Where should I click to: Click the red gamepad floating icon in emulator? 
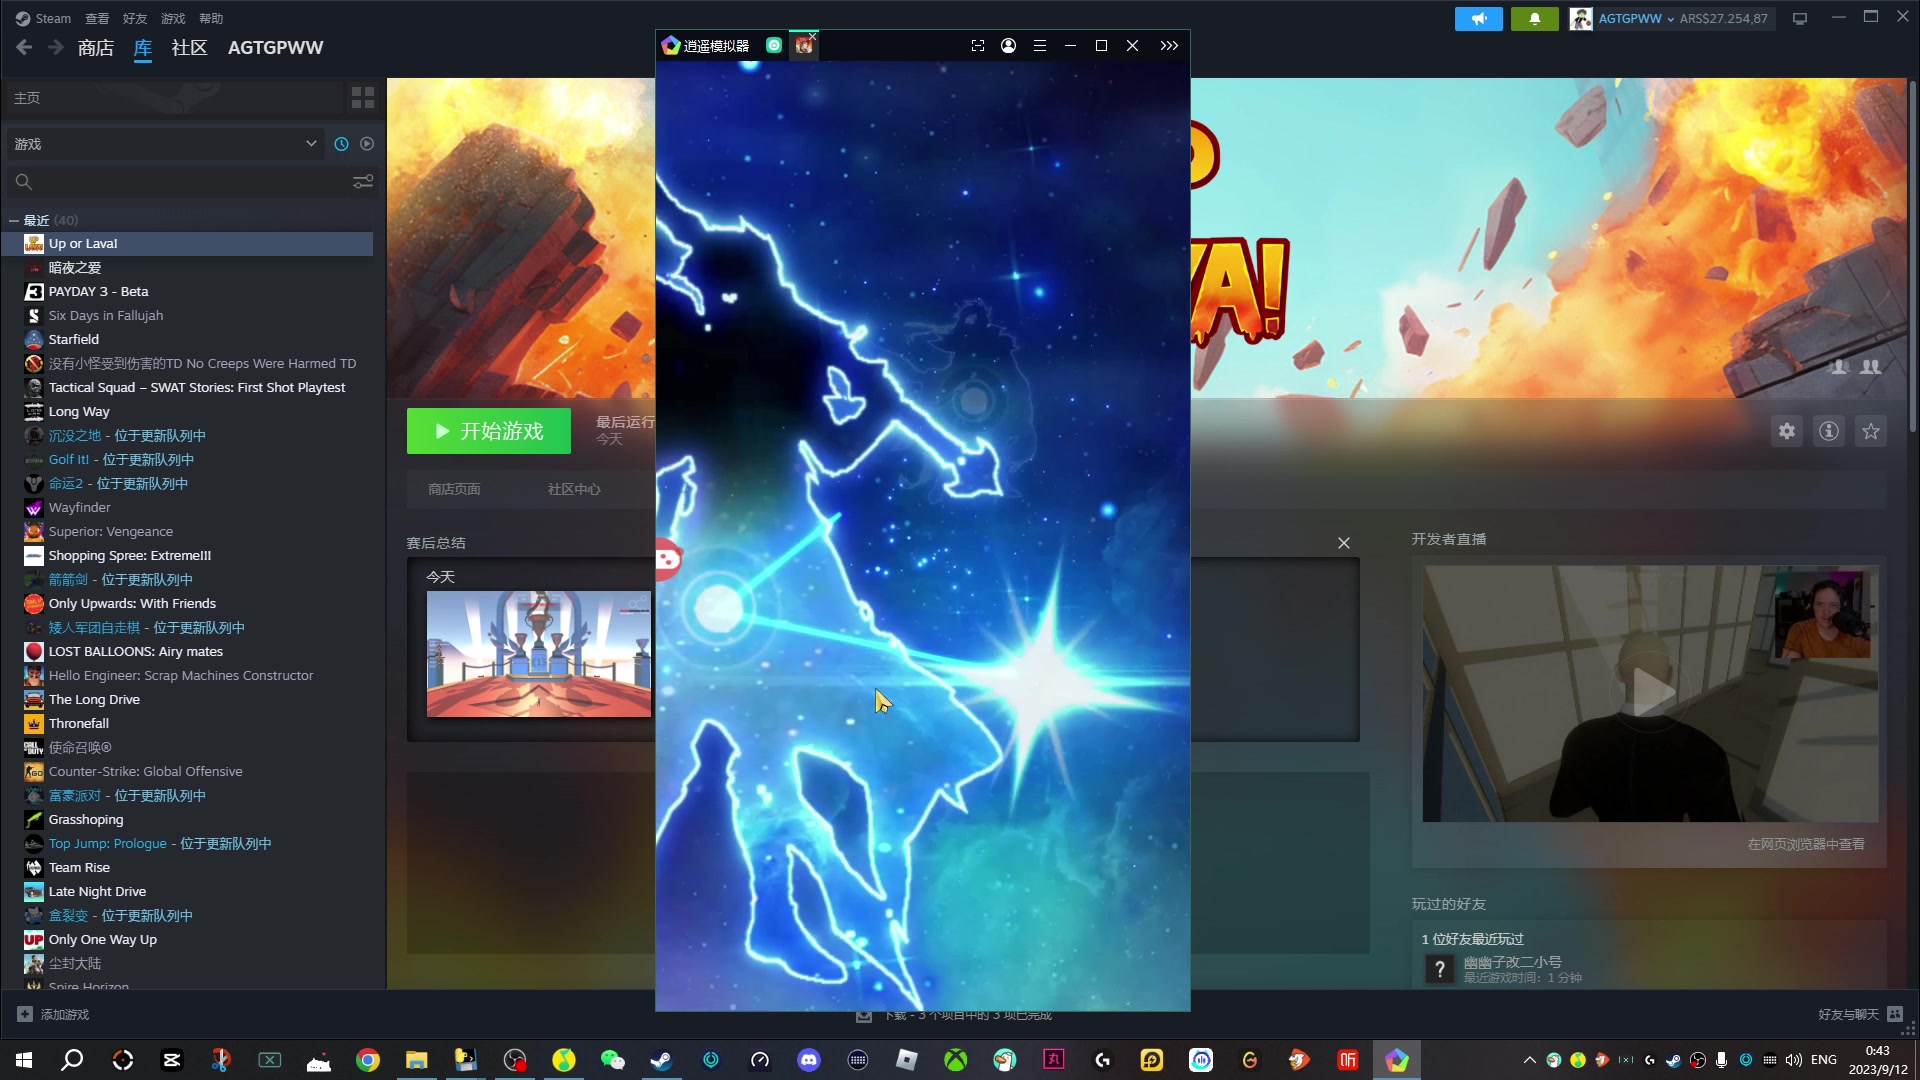click(x=667, y=559)
